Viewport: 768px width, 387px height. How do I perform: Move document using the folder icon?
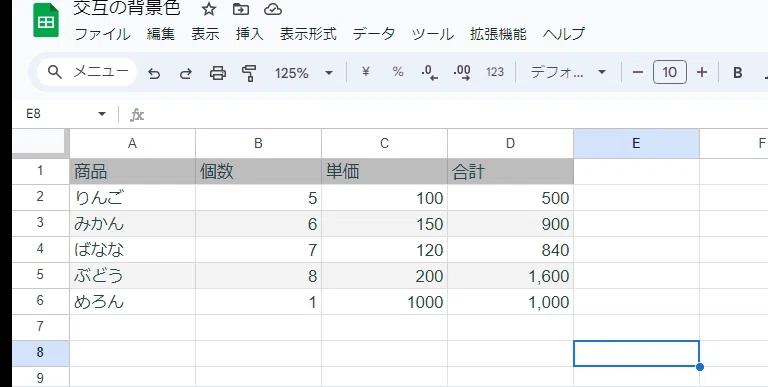click(240, 9)
